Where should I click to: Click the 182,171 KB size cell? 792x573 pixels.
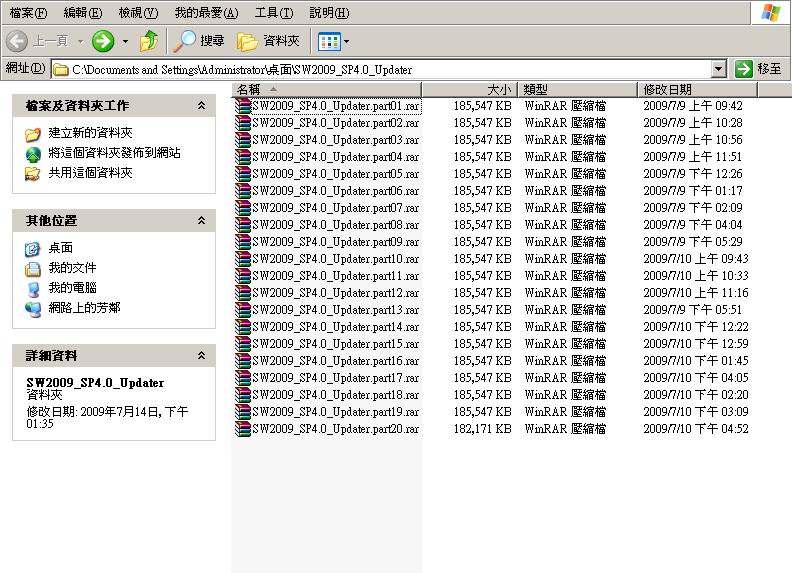482,429
